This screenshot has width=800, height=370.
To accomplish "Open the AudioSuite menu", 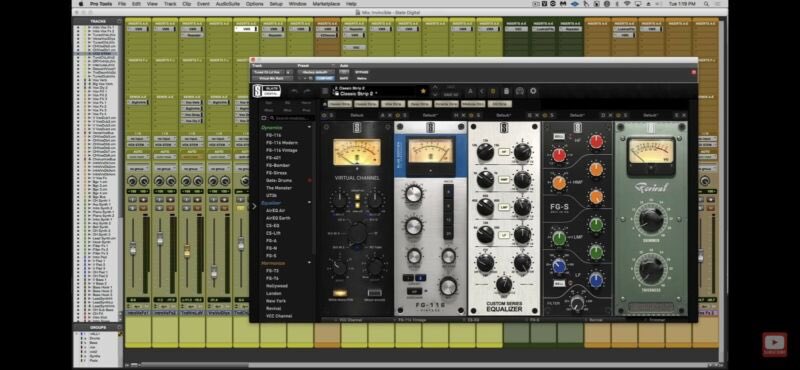I will [x=228, y=4].
